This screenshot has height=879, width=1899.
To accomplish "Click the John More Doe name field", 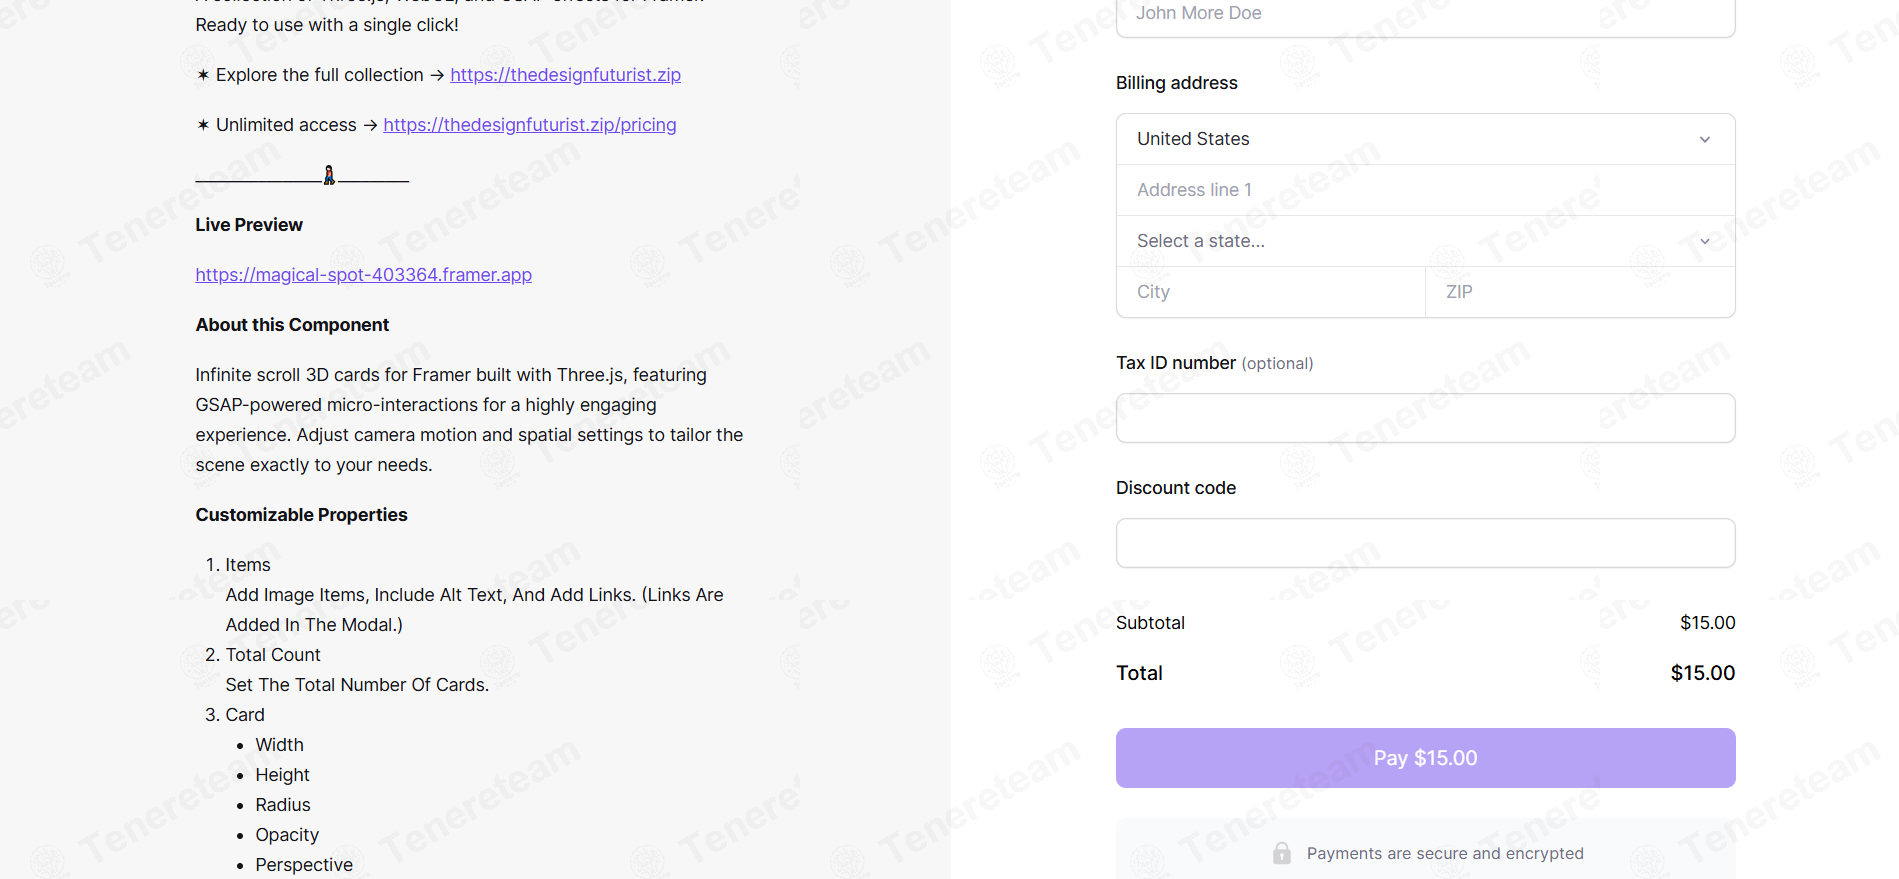I will click(1425, 14).
